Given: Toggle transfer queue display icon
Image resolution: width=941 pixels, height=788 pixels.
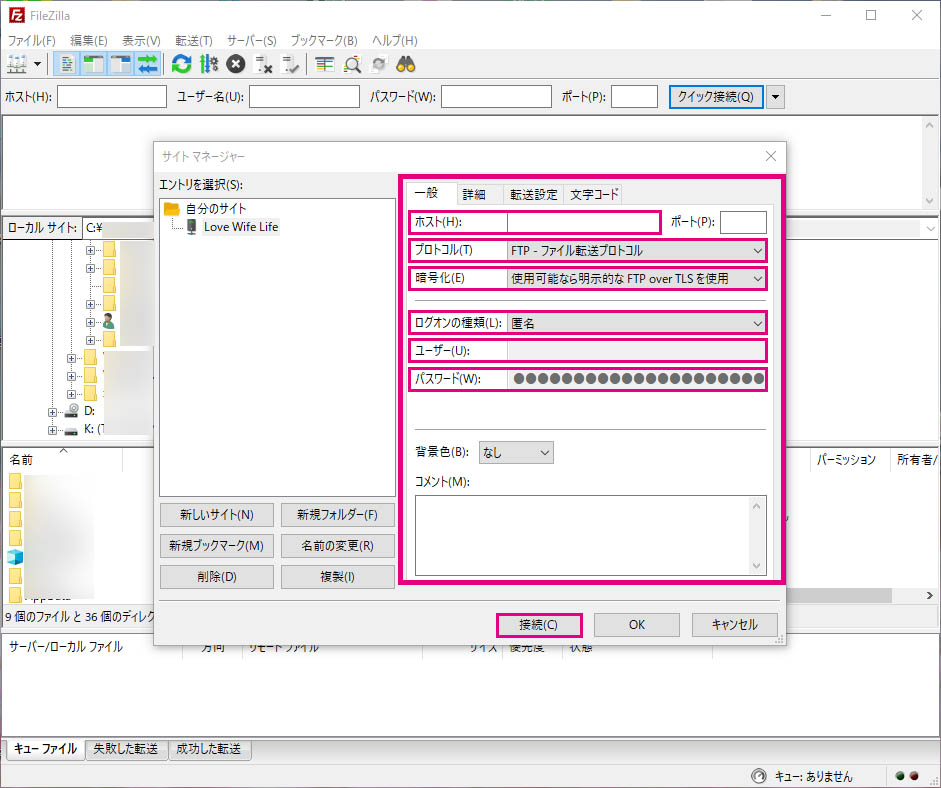Looking at the screenshot, I should pos(148,64).
